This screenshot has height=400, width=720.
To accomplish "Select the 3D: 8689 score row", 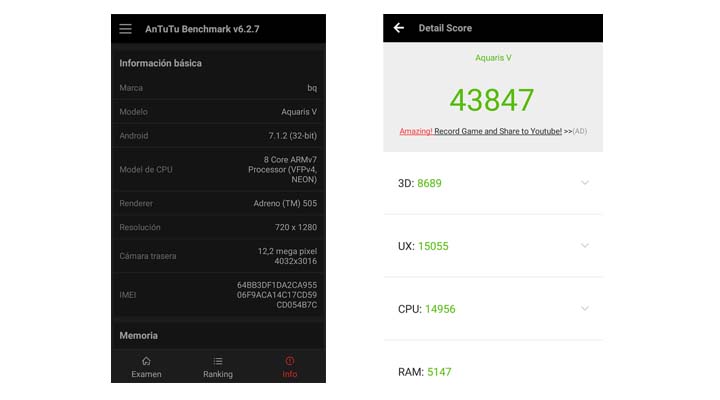I will click(493, 183).
